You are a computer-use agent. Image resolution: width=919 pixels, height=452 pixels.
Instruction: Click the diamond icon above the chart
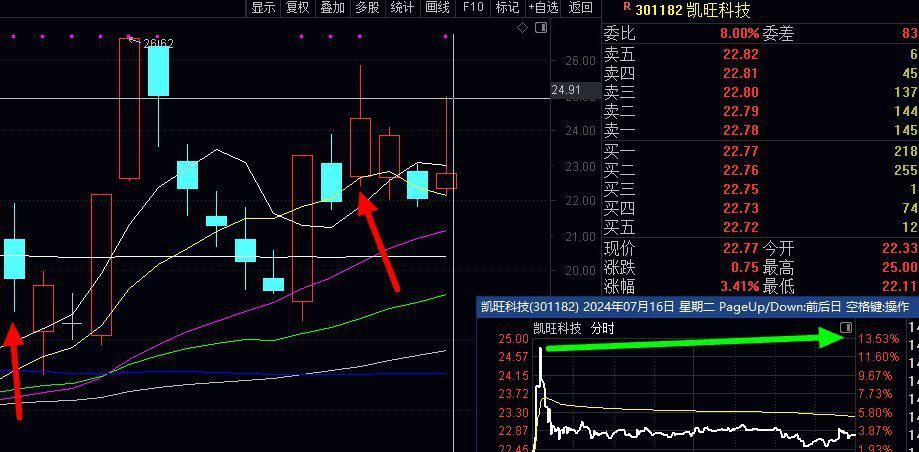point(522,28)
